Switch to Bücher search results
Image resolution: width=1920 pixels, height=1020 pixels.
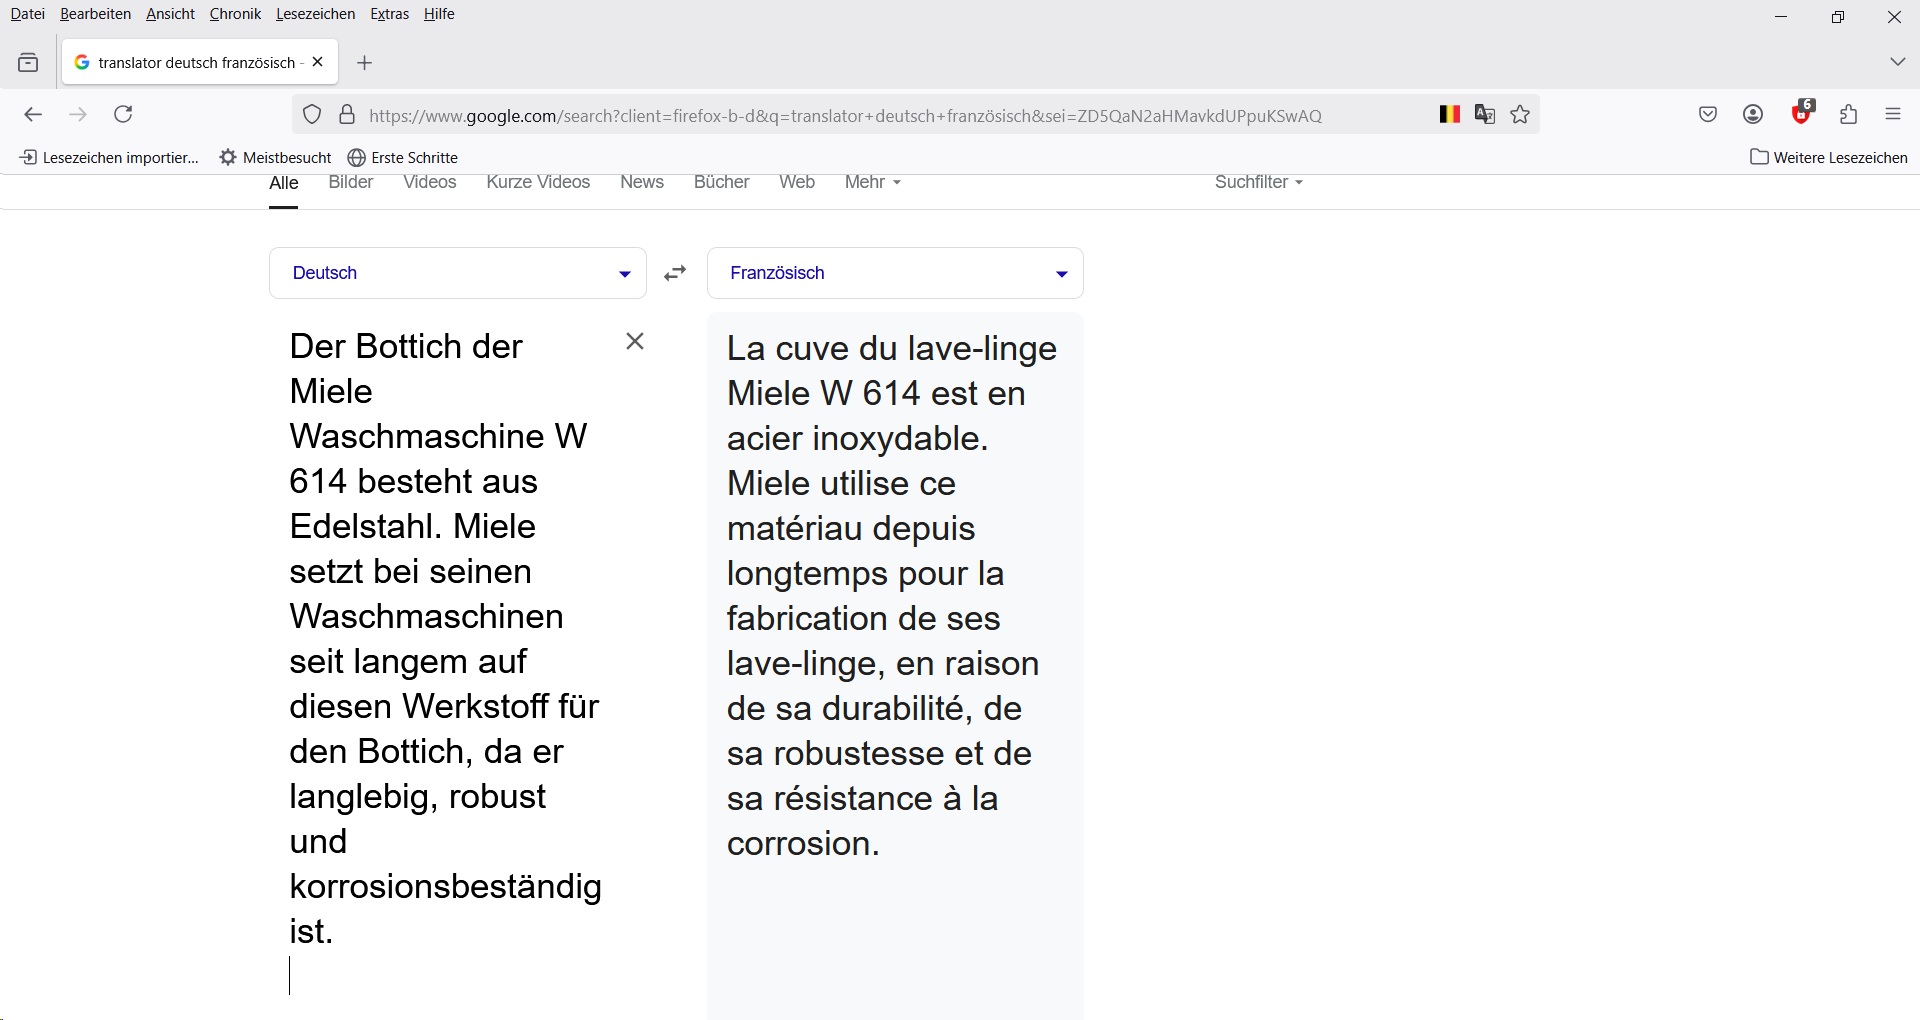[x=722, y=182]
